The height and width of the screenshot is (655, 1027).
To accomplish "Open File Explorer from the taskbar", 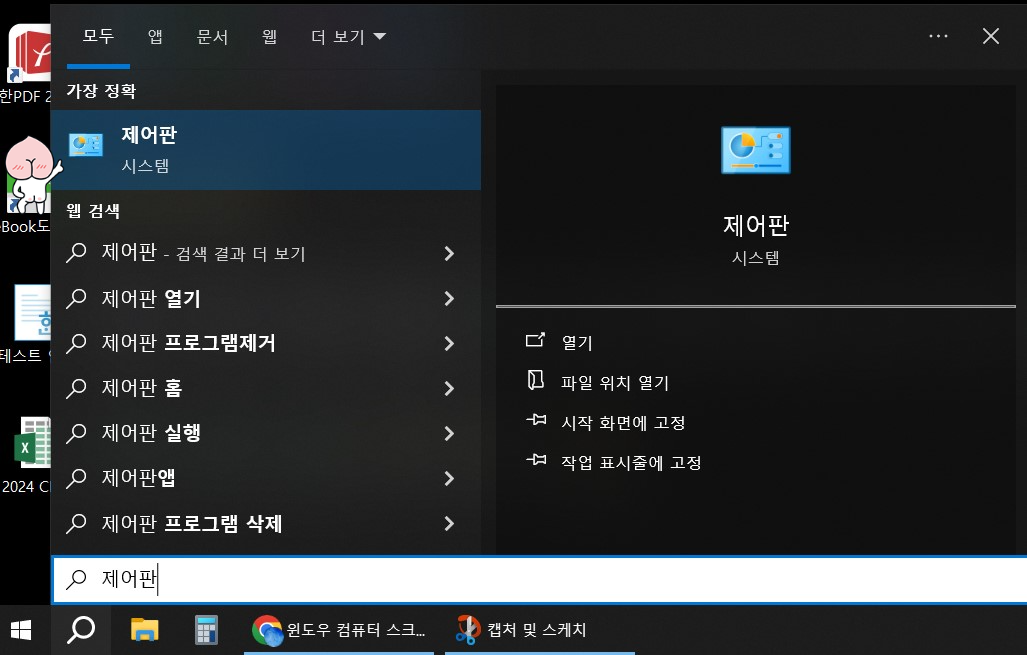I will point(144,629).
